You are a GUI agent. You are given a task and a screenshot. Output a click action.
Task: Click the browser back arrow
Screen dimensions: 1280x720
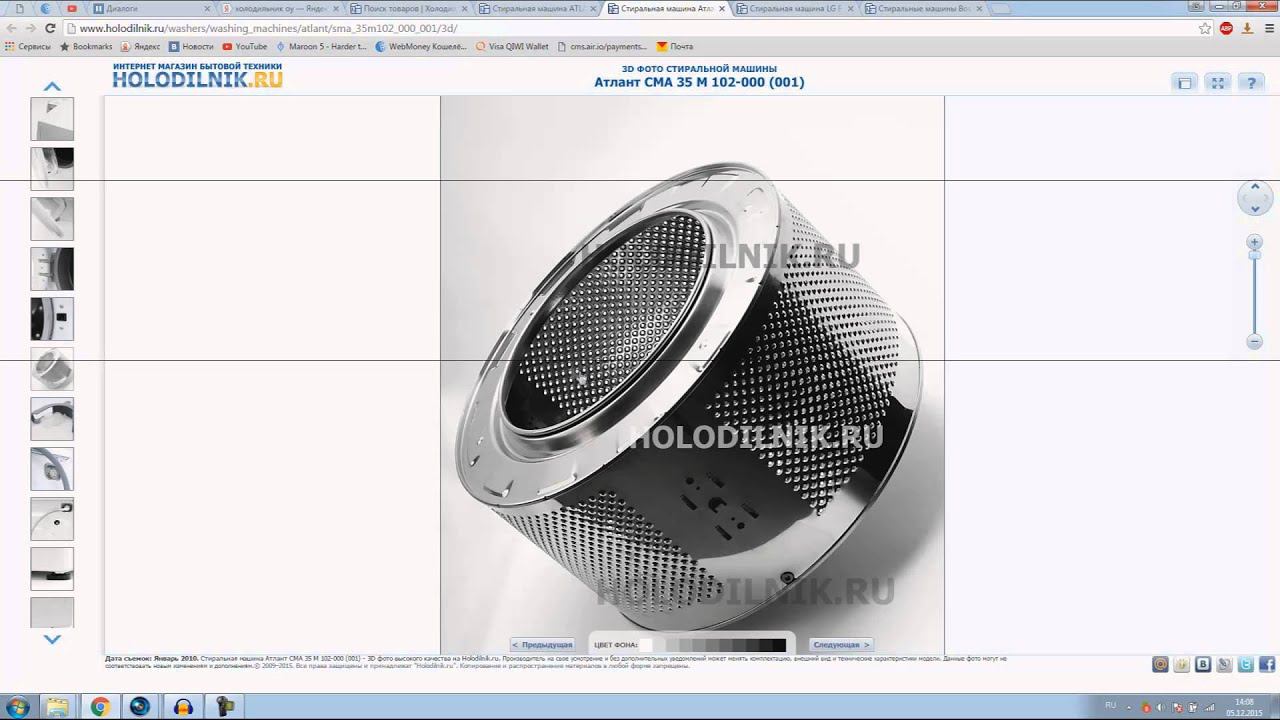coord(11,28)
